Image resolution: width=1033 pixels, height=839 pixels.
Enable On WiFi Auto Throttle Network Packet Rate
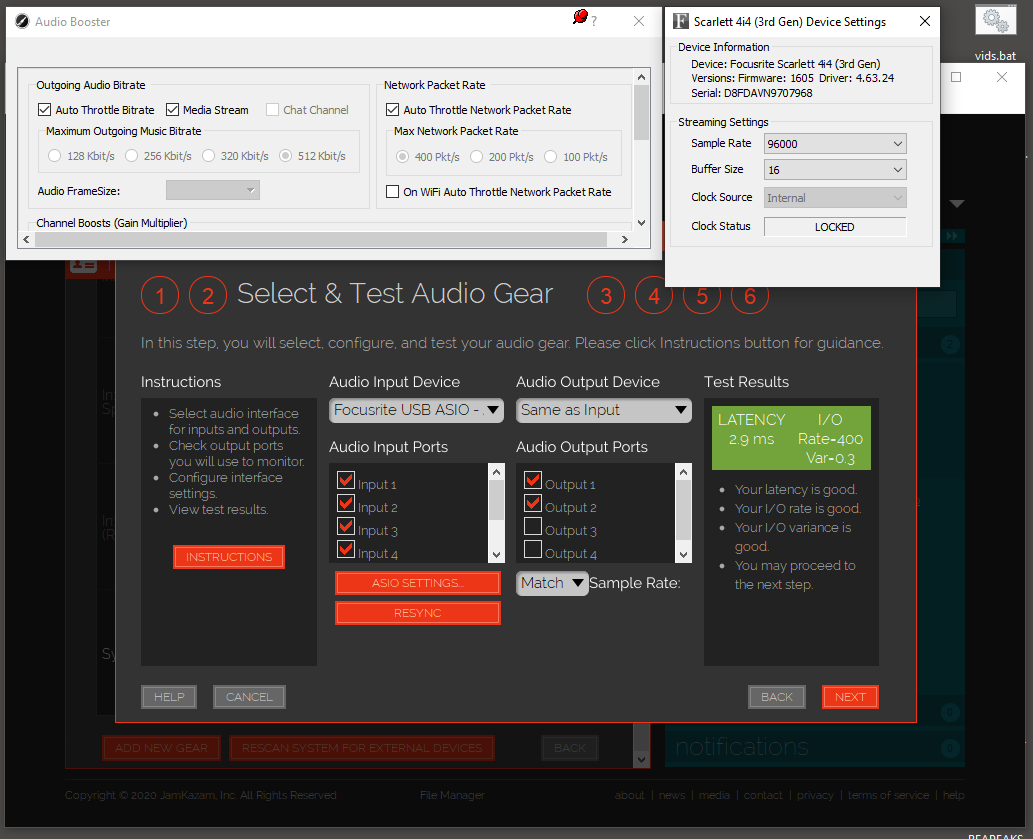[x=393, y=192]
